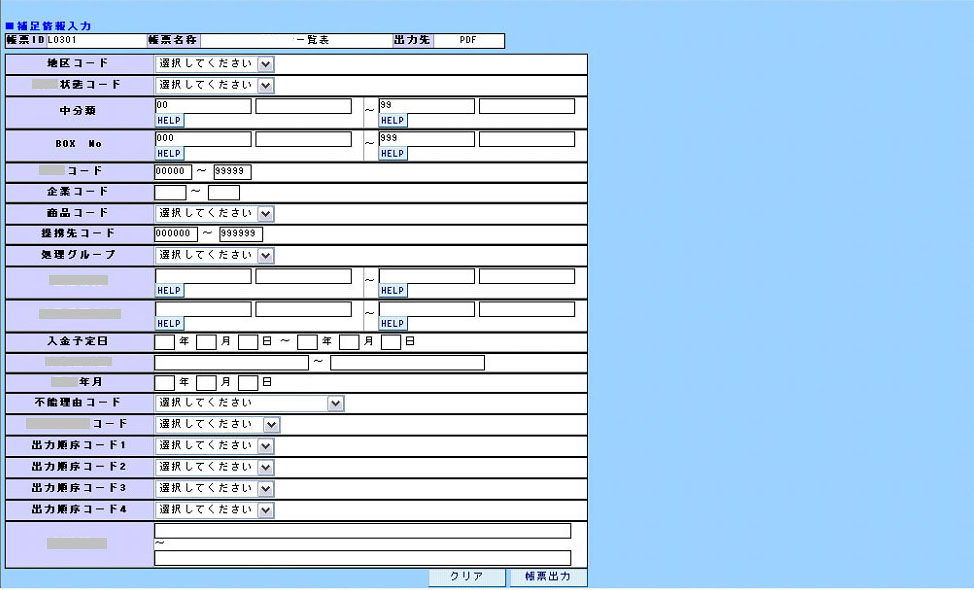This screenshot has height=590, width=974.
Task: Click HELP under 中分類 start field
Action: [x=169, y=121]
